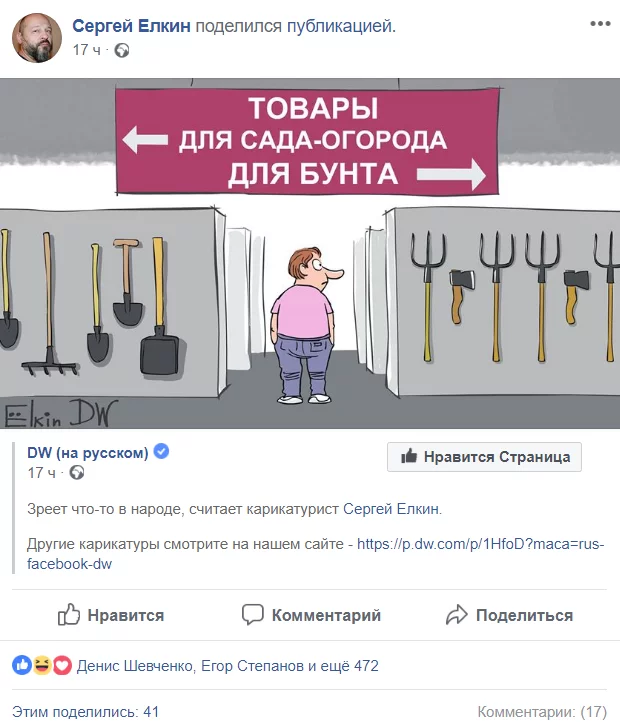The width and height of the screenshot is (620, 724).
Task: View shares via Этим поделились: 41
Action: [x=85, y=712]
